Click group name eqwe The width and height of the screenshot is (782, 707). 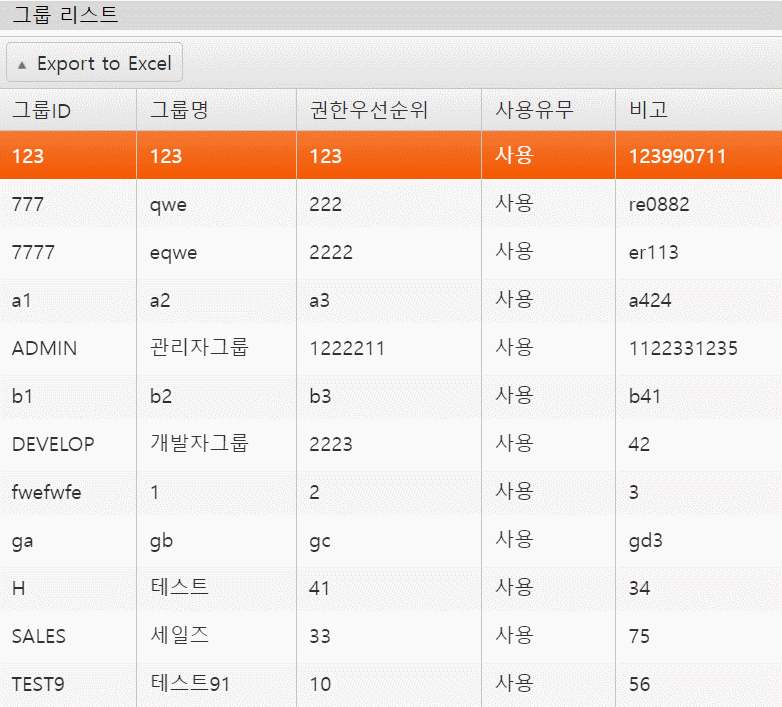click(174, 253)
